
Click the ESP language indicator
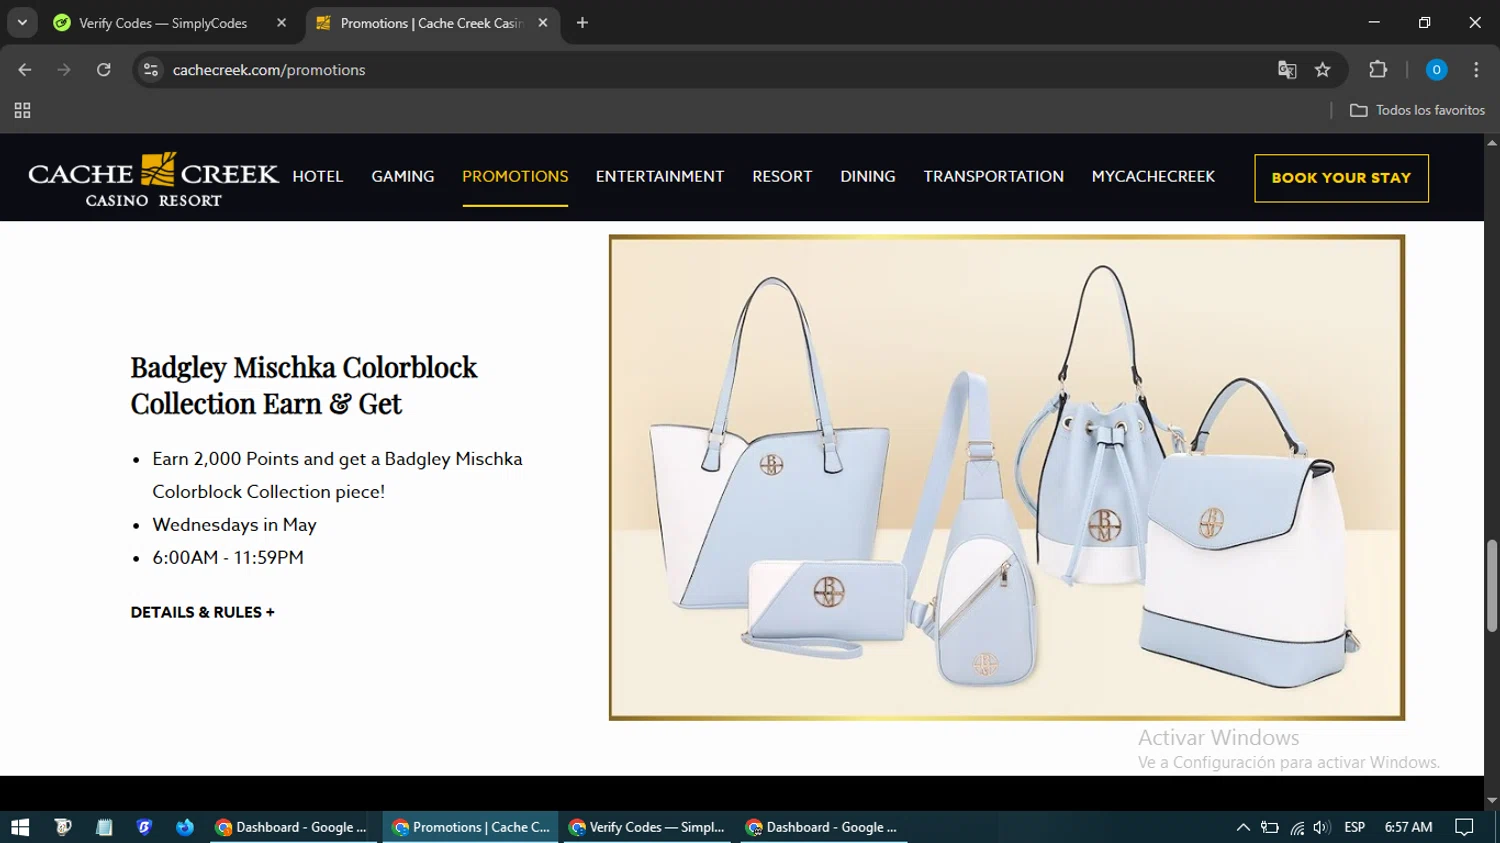pos(1355,827)
